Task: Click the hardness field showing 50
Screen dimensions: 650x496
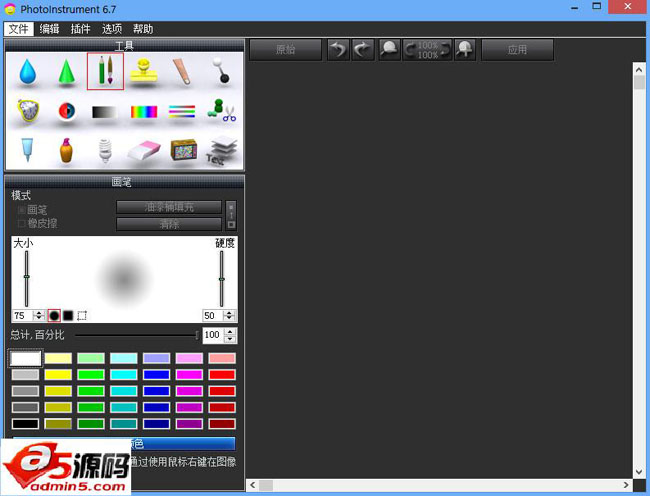Action: pyautogui.click(x=213, y=316)
